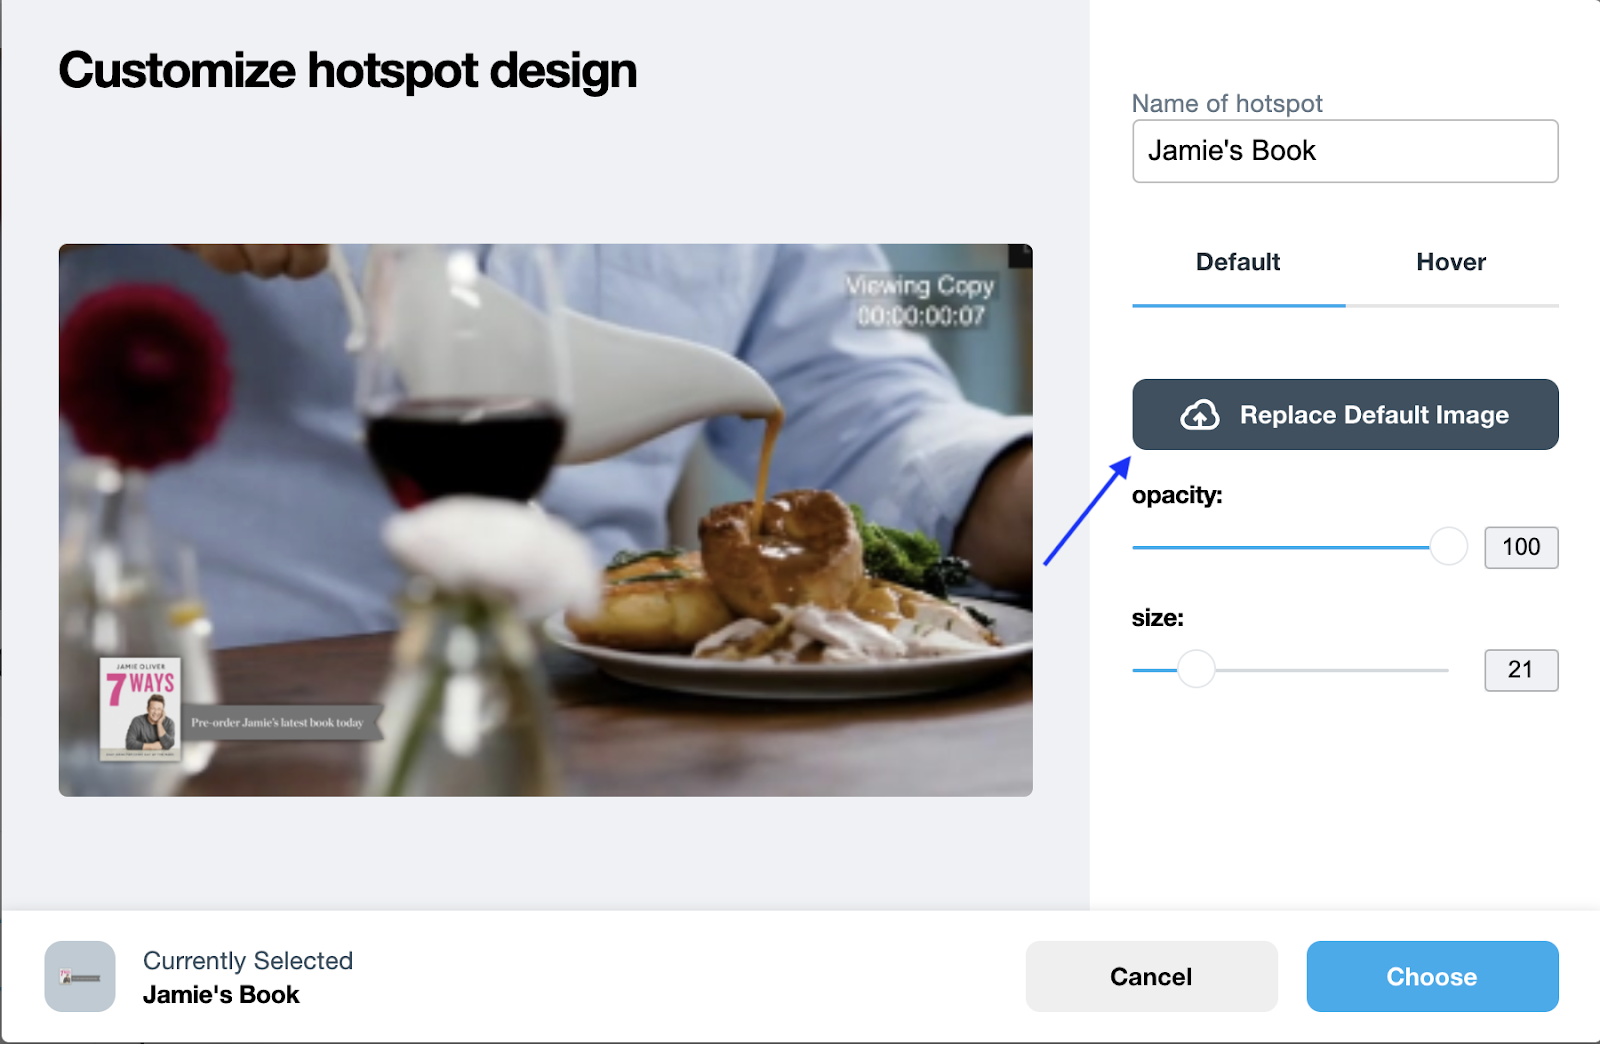Cancel the hotspot design dialog
The height and width of the screenshot is (1044, 1600).
point(1151,976)
